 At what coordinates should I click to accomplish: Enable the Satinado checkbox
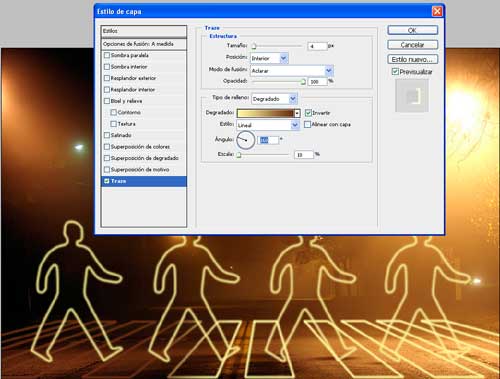click(x=107, y=135)
